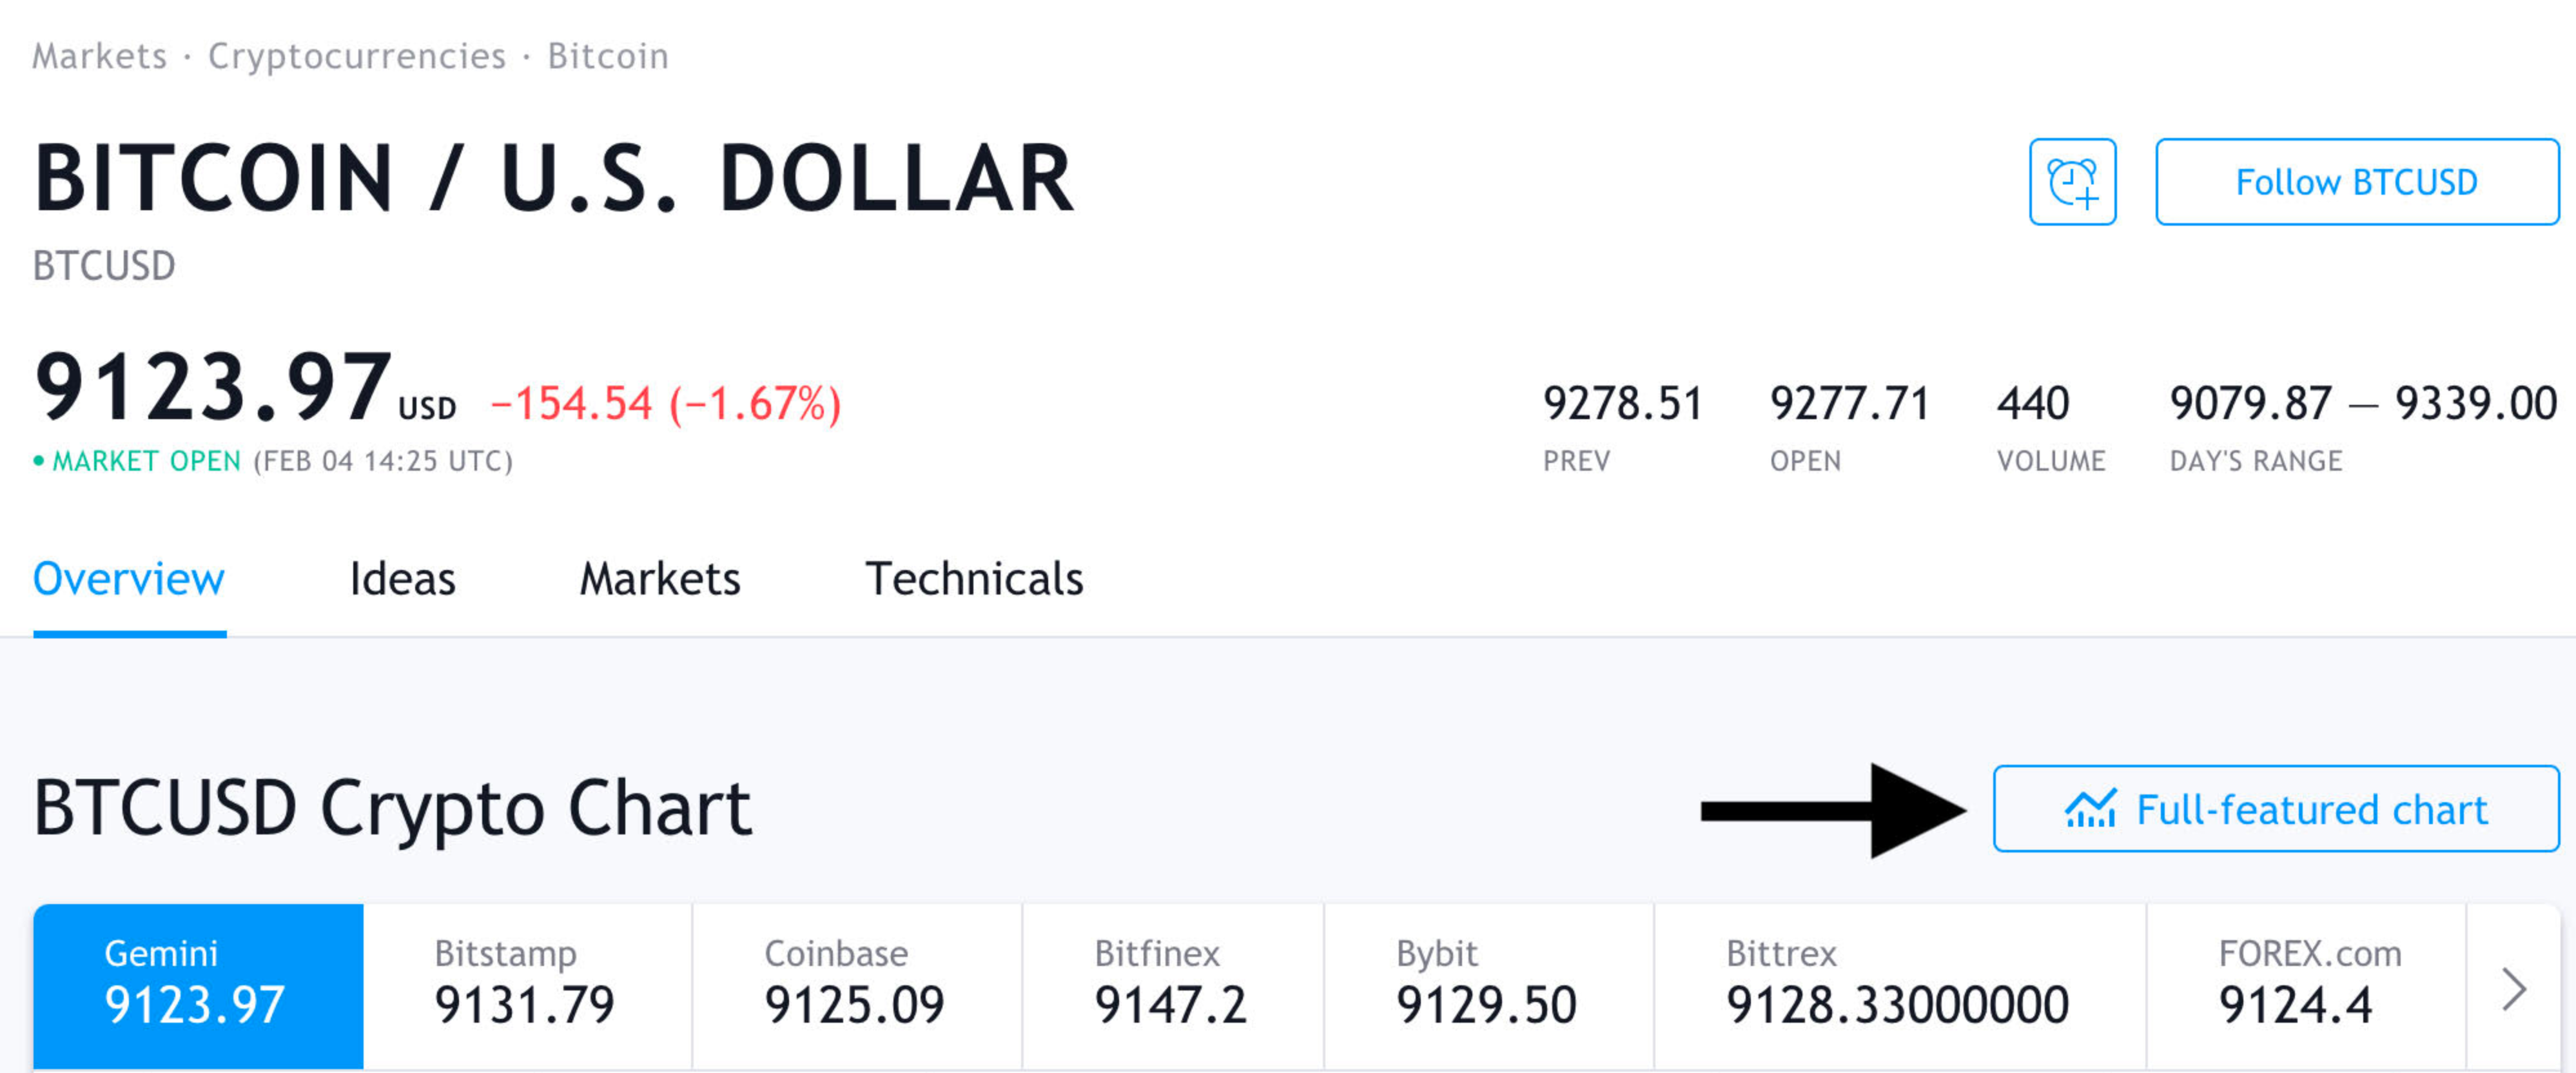
Task: Click the Bitcoin breadcrumb link
Action: click(608, 56)
